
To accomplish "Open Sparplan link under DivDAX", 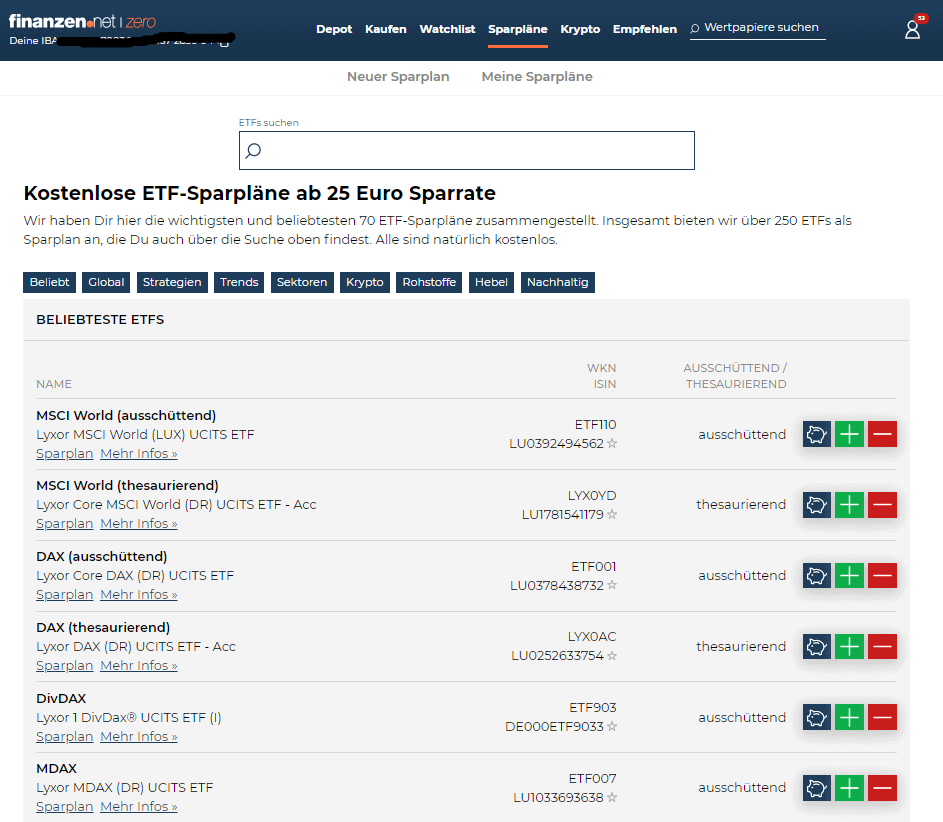I will coord(64,737).
